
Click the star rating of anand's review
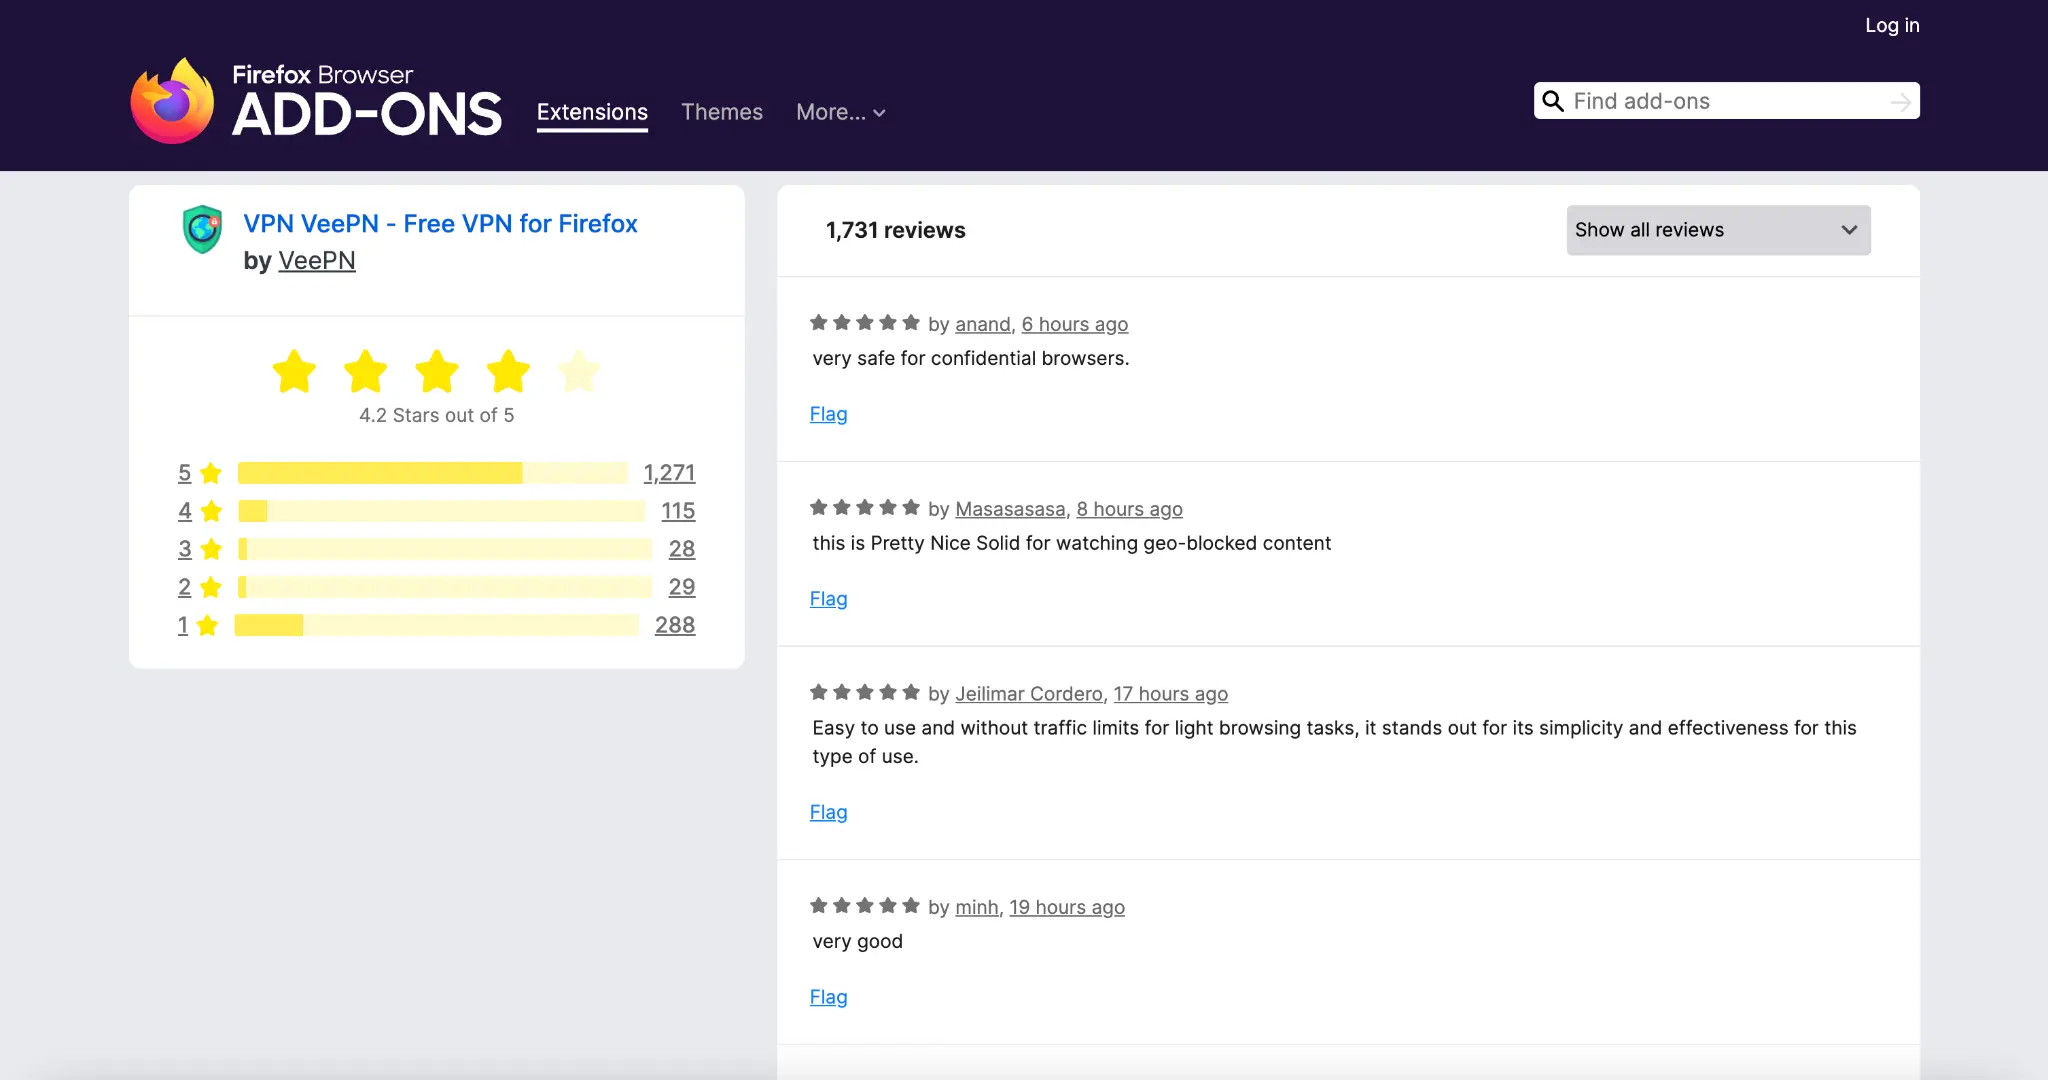click(x=864, y=323)
